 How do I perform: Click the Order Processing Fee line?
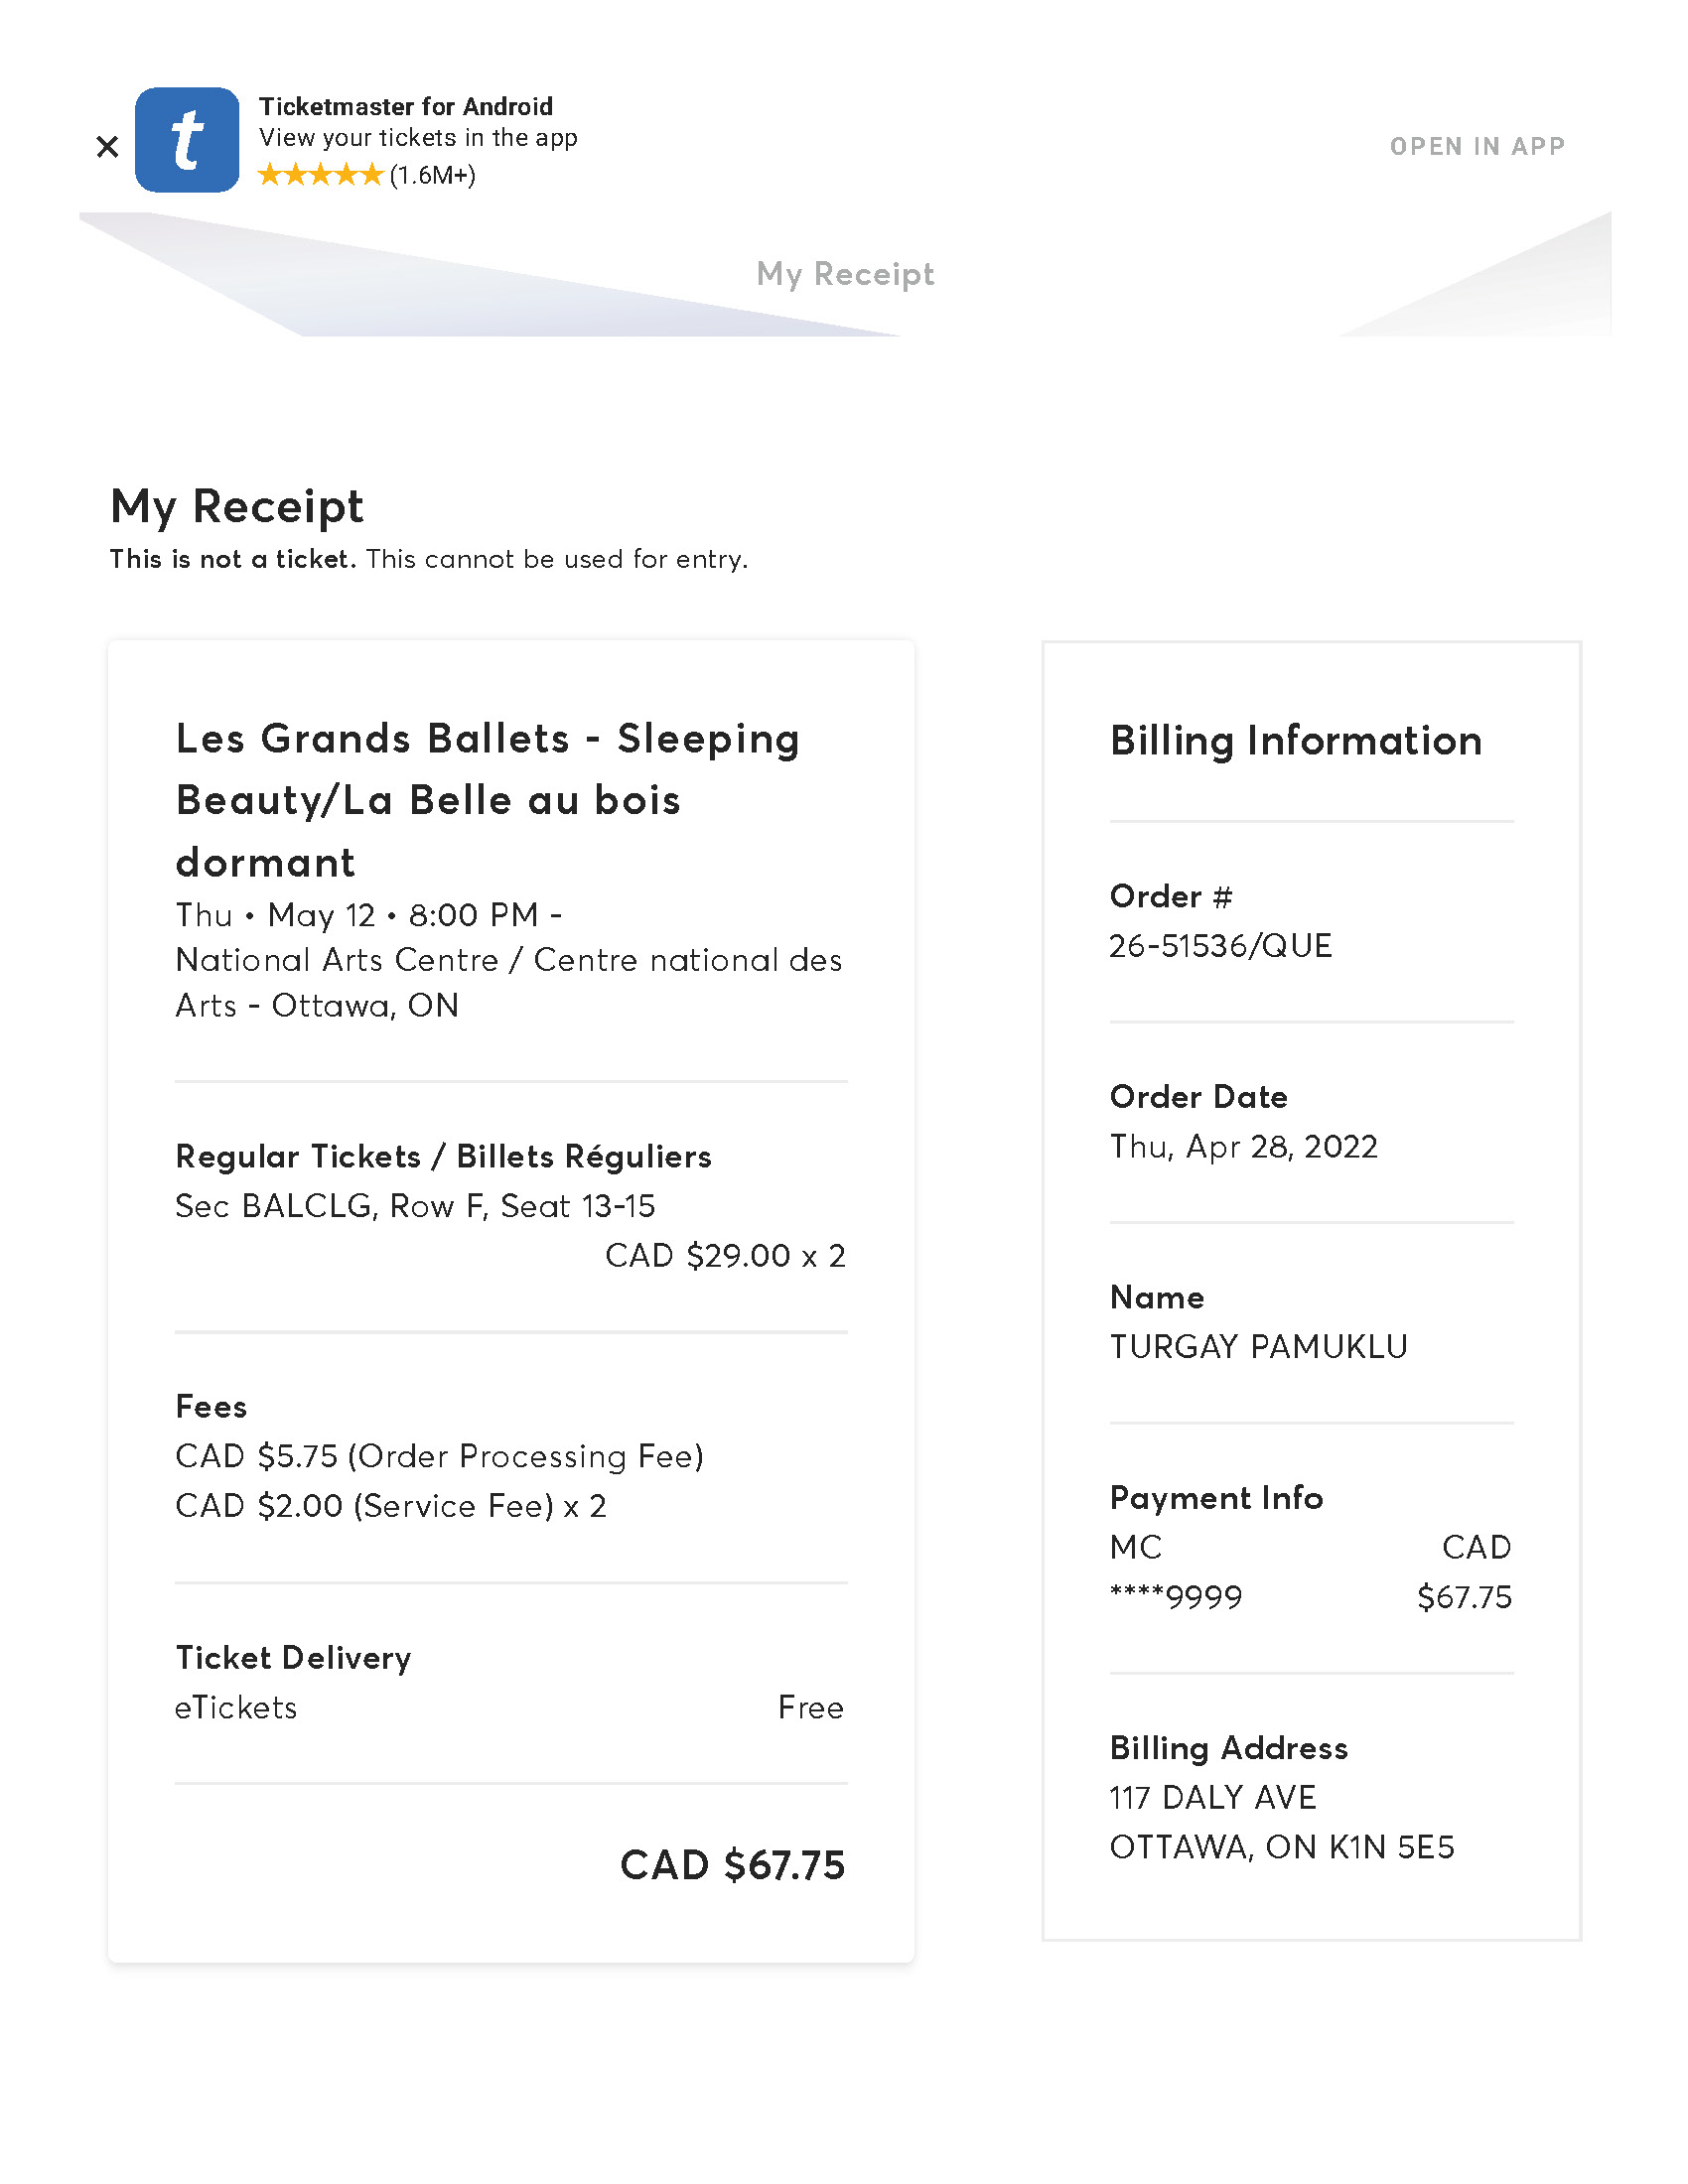tap(439, 1456)
